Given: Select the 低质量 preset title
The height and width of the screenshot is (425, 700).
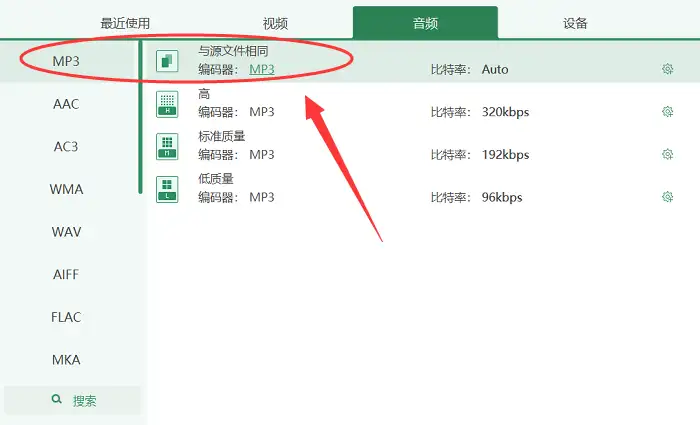Looking at the screenshot, I should (216, 179).
